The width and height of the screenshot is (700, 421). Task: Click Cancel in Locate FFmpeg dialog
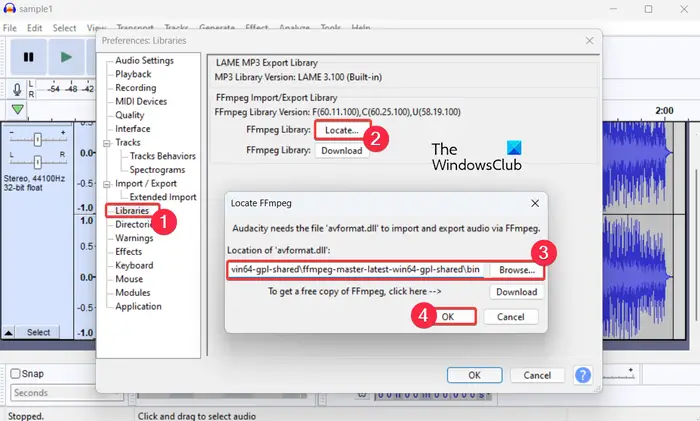511,317
